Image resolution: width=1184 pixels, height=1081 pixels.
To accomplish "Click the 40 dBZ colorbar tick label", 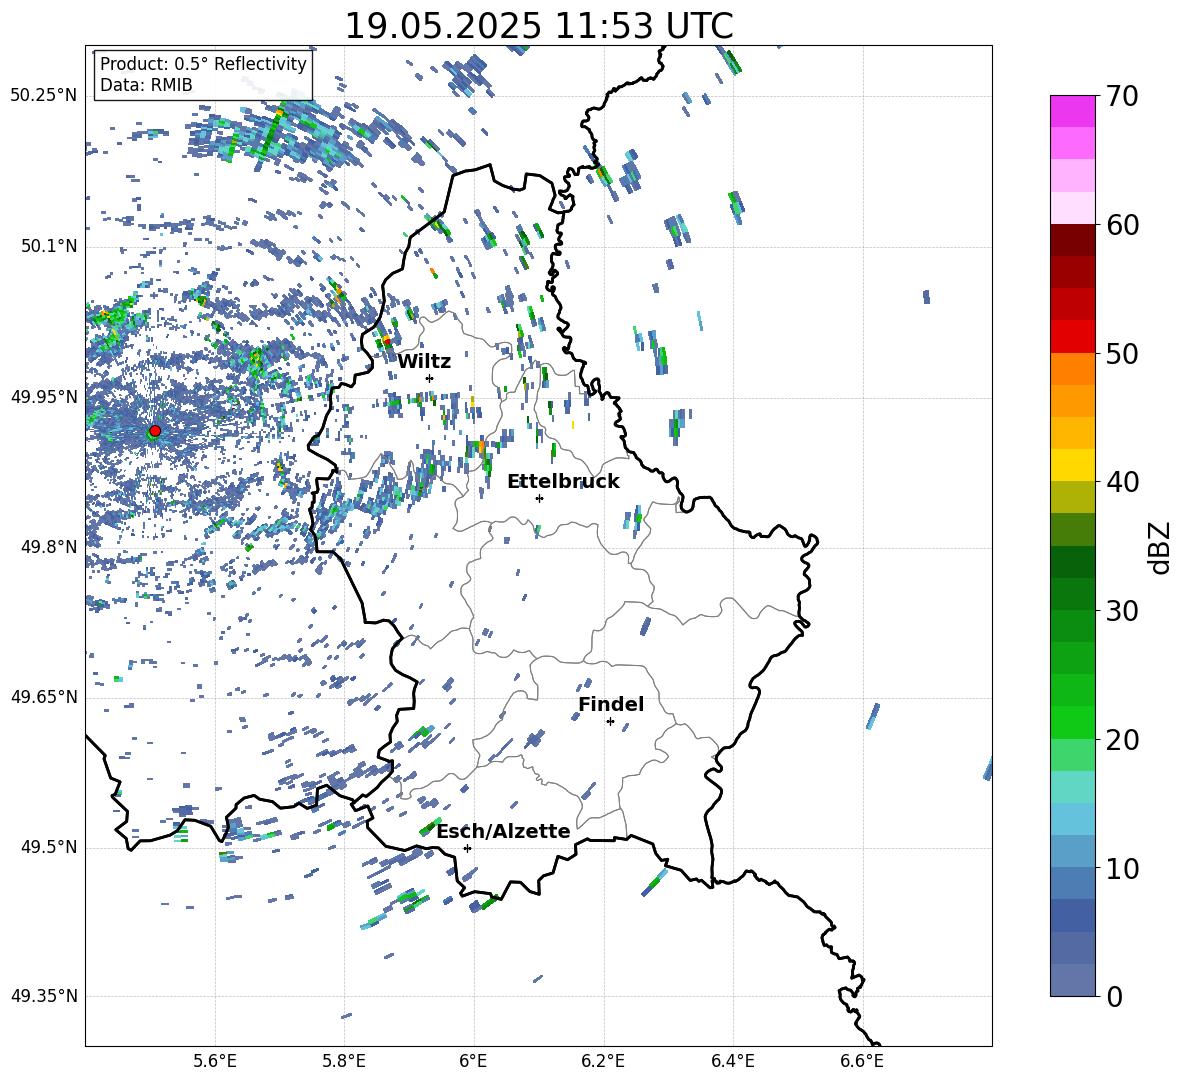I will tap(1122, 482).
